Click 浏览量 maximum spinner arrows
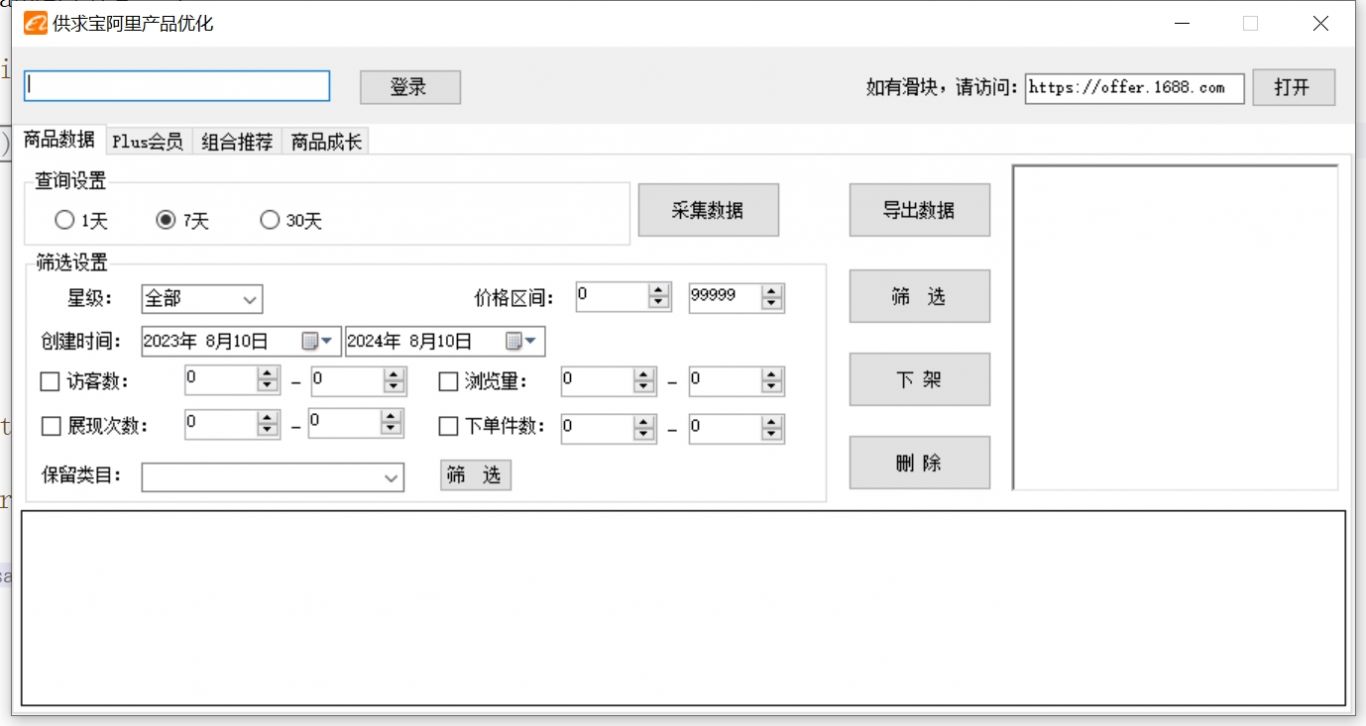 [x=771, y=381]
